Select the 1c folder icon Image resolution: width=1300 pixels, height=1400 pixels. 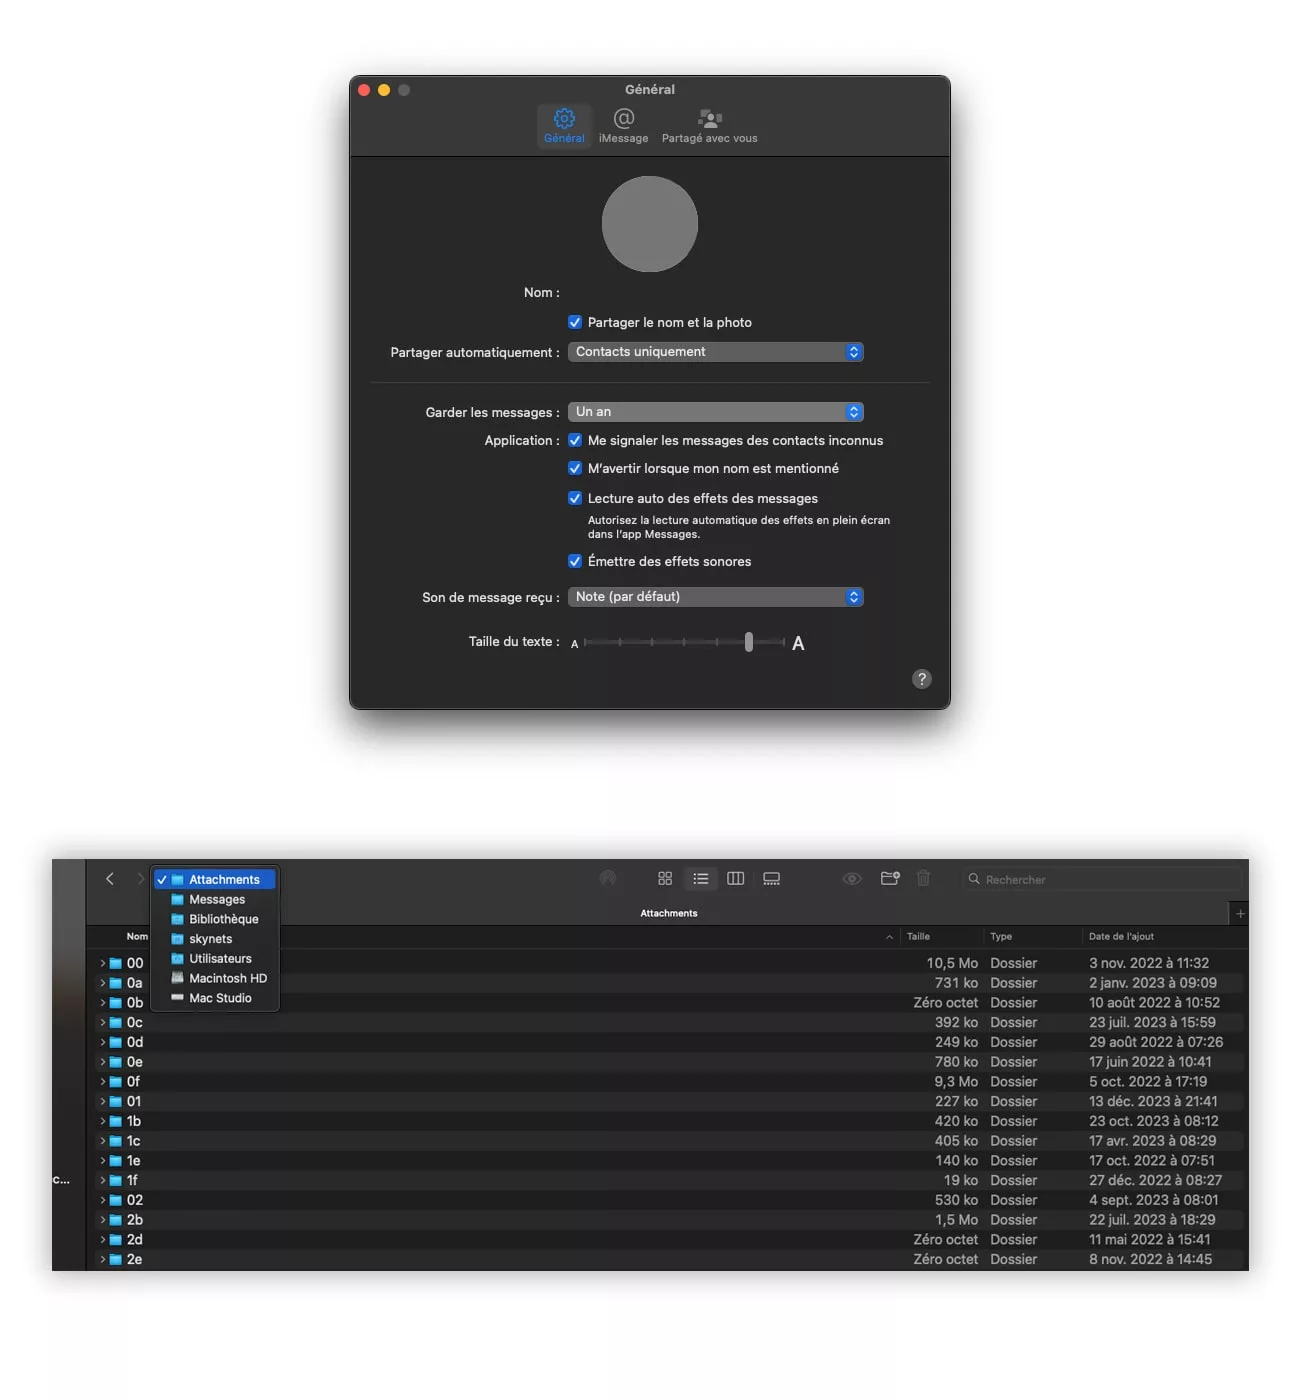point(116,1141)
